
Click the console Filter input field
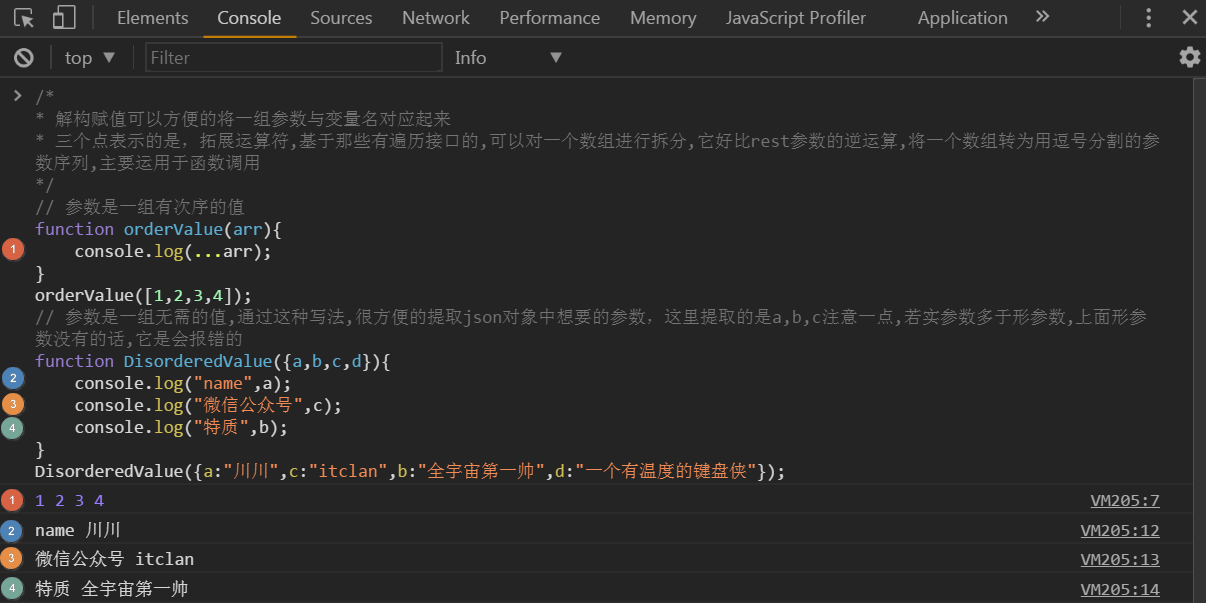293,58
